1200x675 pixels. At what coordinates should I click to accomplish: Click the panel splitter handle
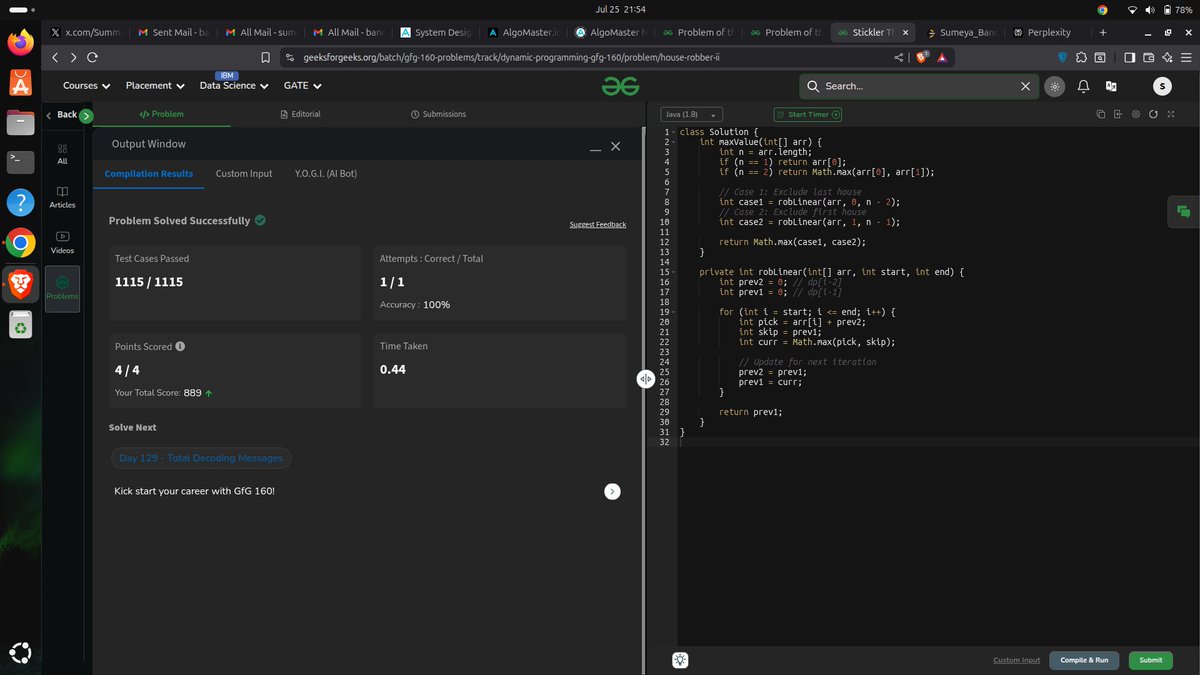[x=646, y=379]
